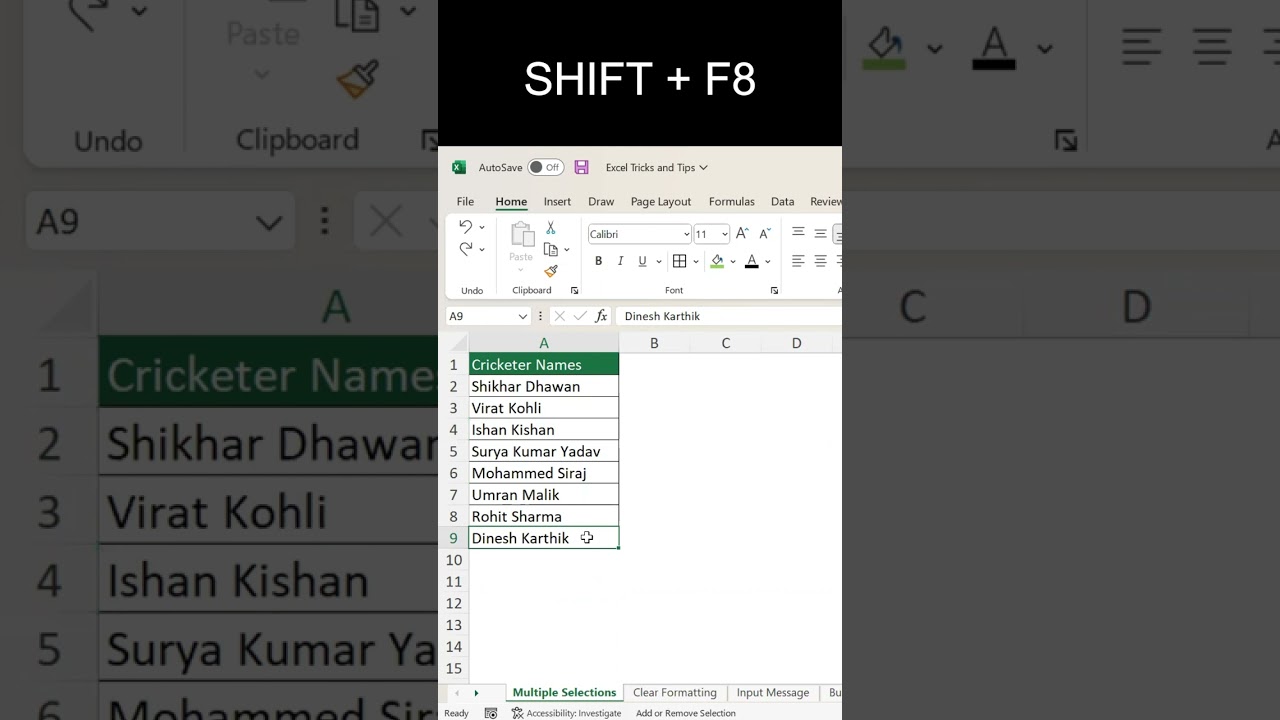Viewport: 1280px width, 720px height.
Task: Switch to the Draw ribbon tab
Action: point(601,202)
